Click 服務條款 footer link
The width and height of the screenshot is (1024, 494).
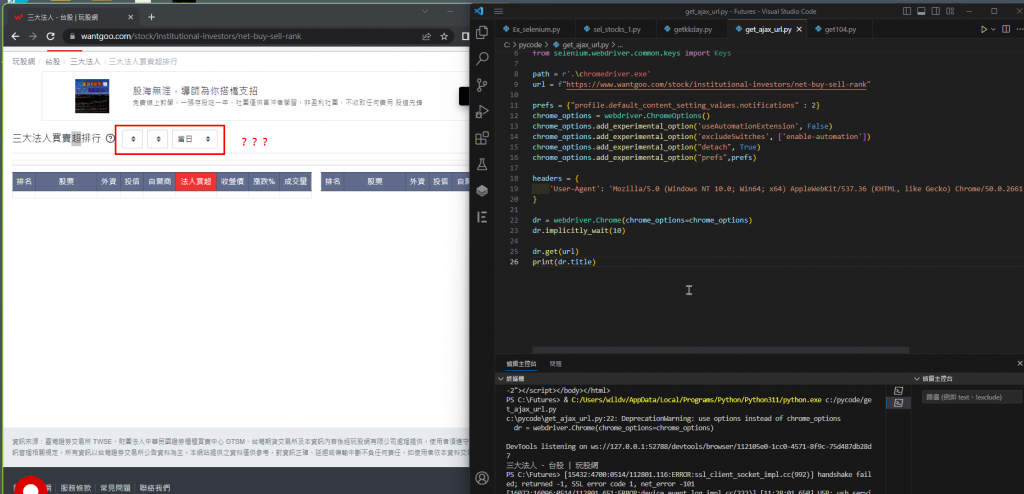click(76, 487)
